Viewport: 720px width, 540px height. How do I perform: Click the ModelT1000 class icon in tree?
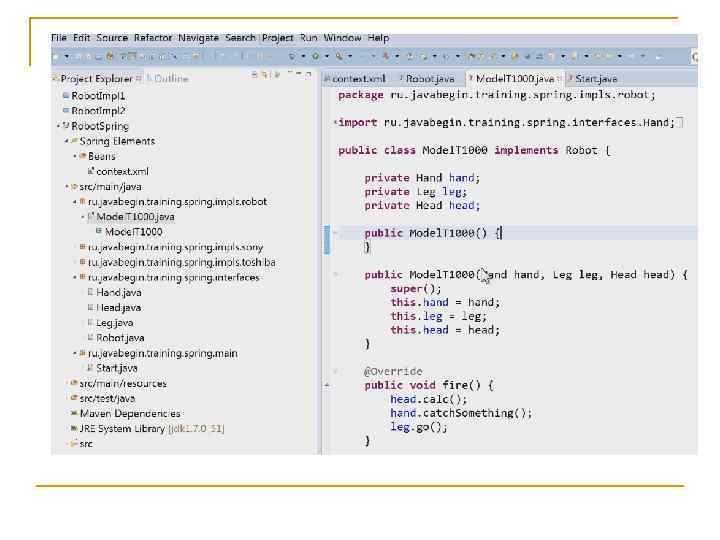click(99, 231)
